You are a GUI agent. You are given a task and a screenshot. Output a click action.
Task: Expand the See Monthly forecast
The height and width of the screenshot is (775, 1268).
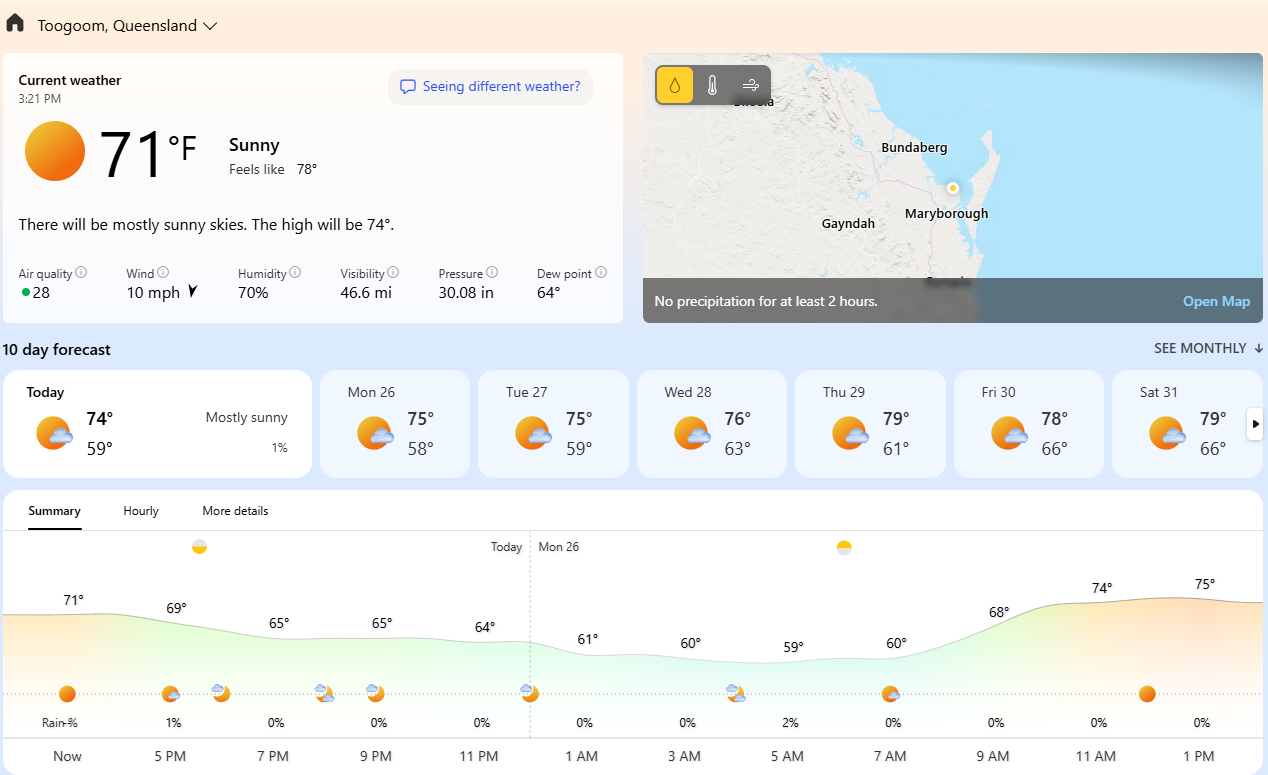click(1208, 348)
